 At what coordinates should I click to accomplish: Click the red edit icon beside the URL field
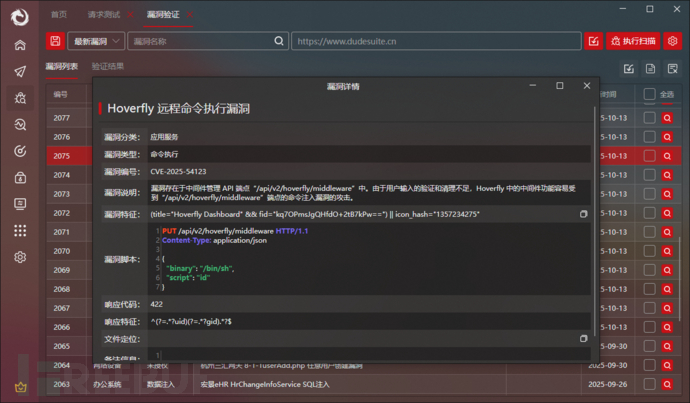pyautogui.click(x=593, y=41)
